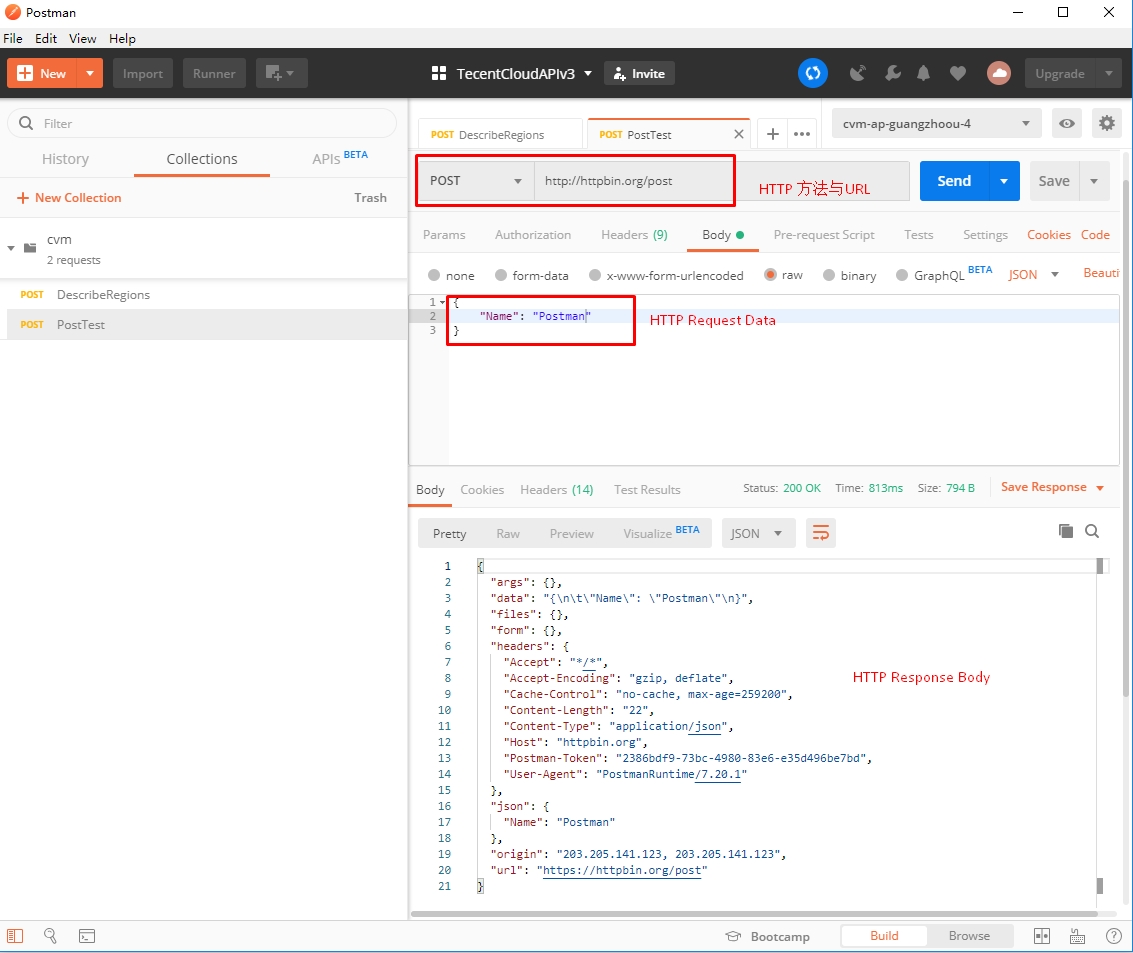Open the POST HTTP method dropdown

point(476,181)
